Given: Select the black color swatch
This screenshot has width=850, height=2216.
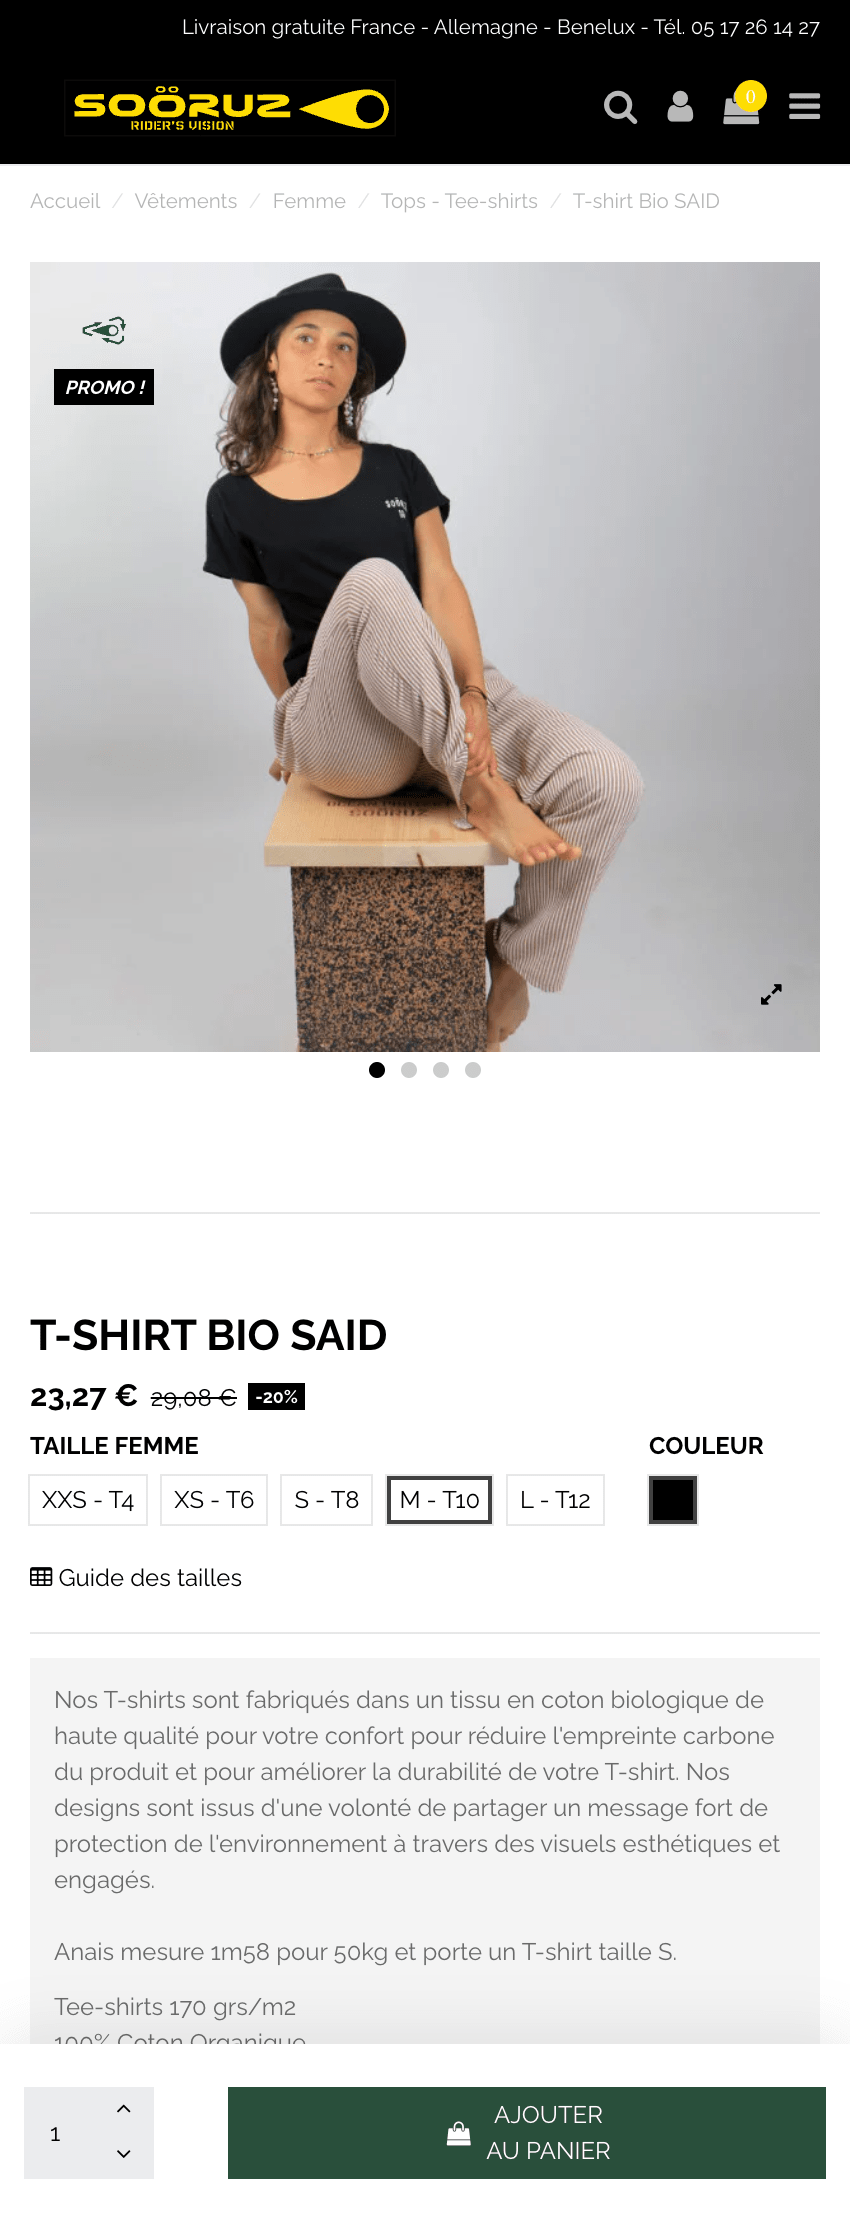Looking at the screenshot, I should (673, 1500).
